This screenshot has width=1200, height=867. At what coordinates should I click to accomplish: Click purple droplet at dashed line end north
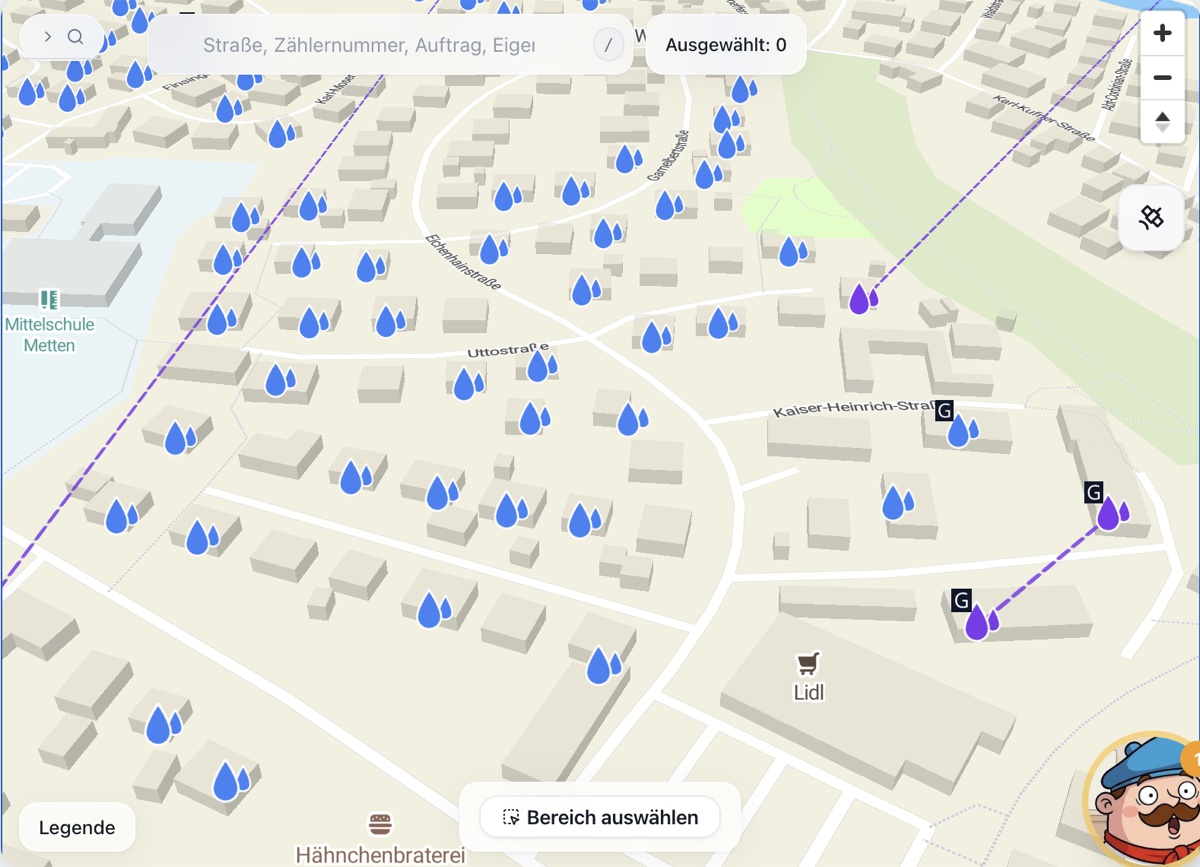point(861,298)
